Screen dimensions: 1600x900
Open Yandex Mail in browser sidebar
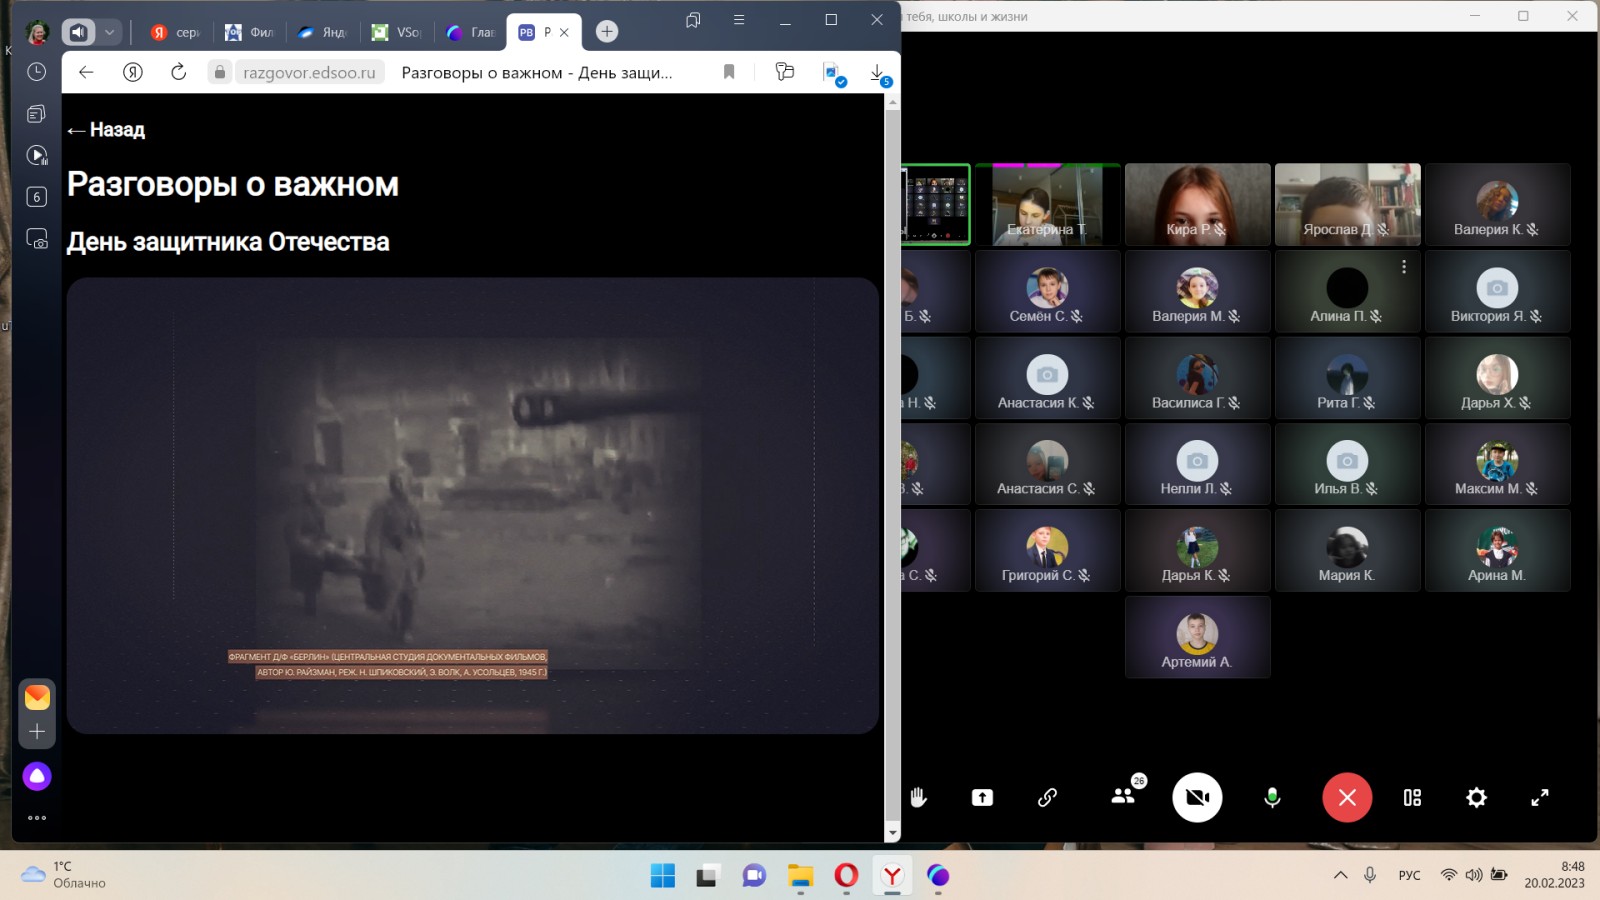pyautogui.click(x=37, y=697)
